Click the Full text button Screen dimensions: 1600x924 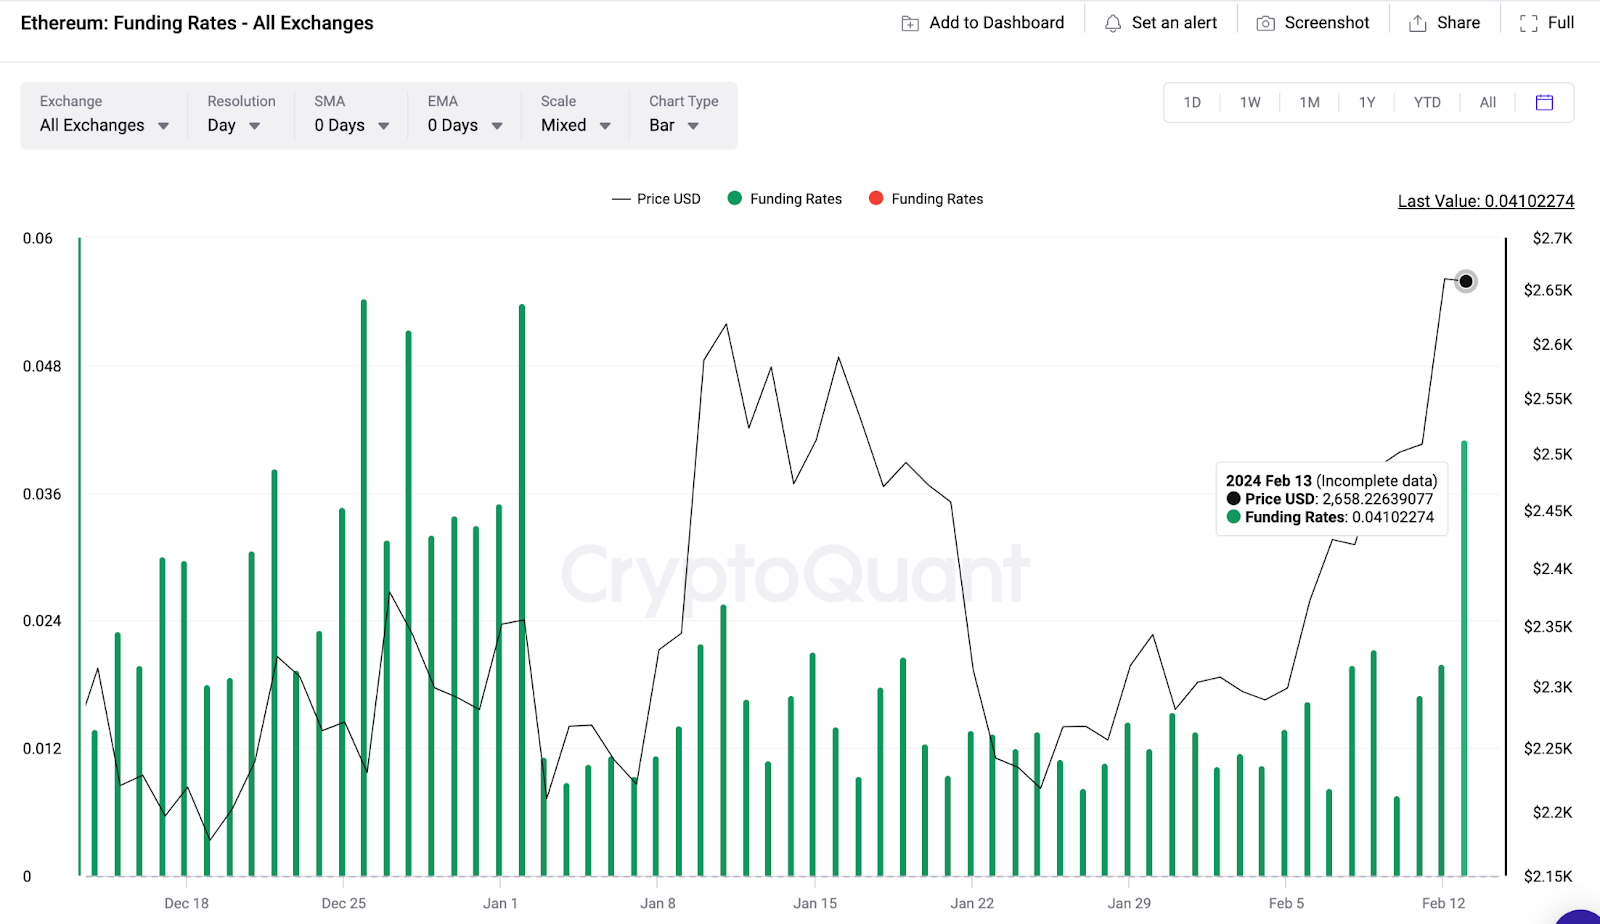(1561, 23)
